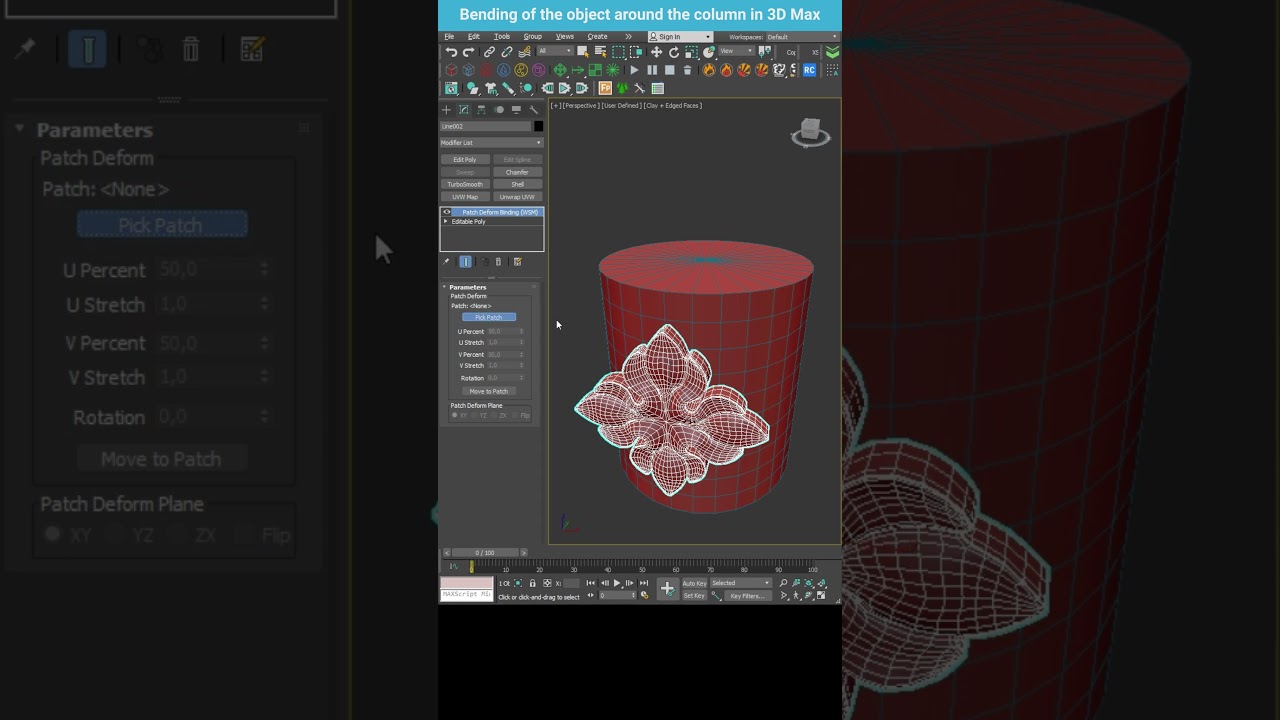Click the Pick Patch button
This screenshot has width=1280, height=720.
click(489, 317)
